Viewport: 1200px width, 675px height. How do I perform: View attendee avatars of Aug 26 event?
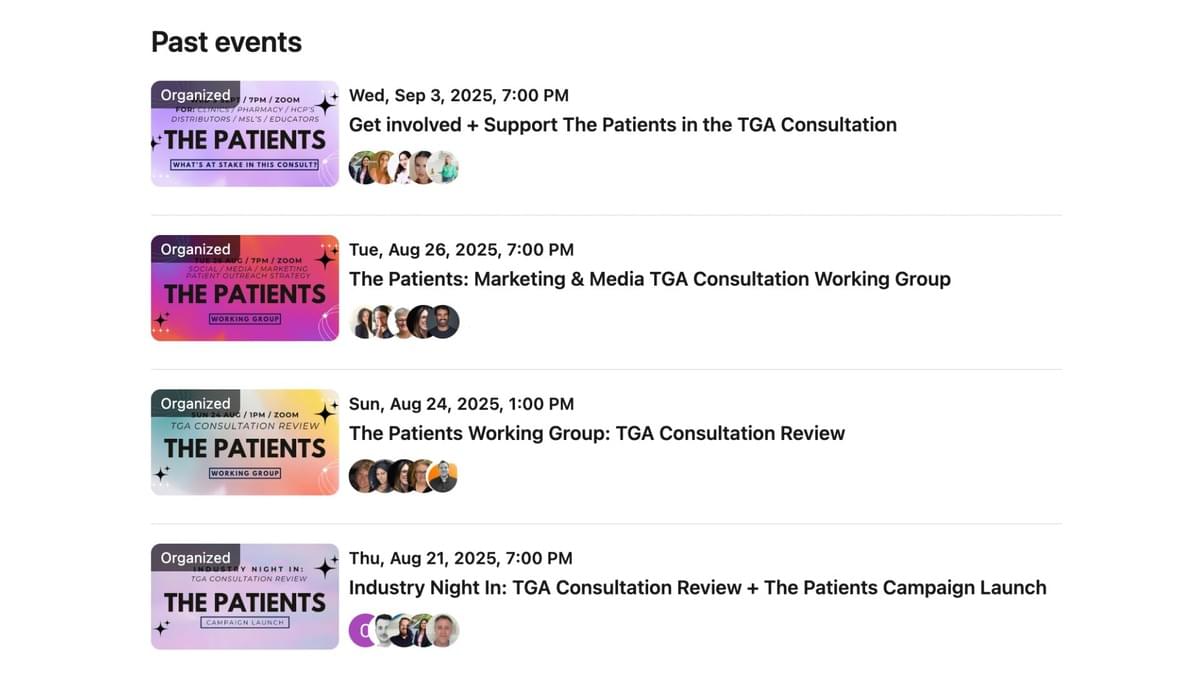point(404,321)
